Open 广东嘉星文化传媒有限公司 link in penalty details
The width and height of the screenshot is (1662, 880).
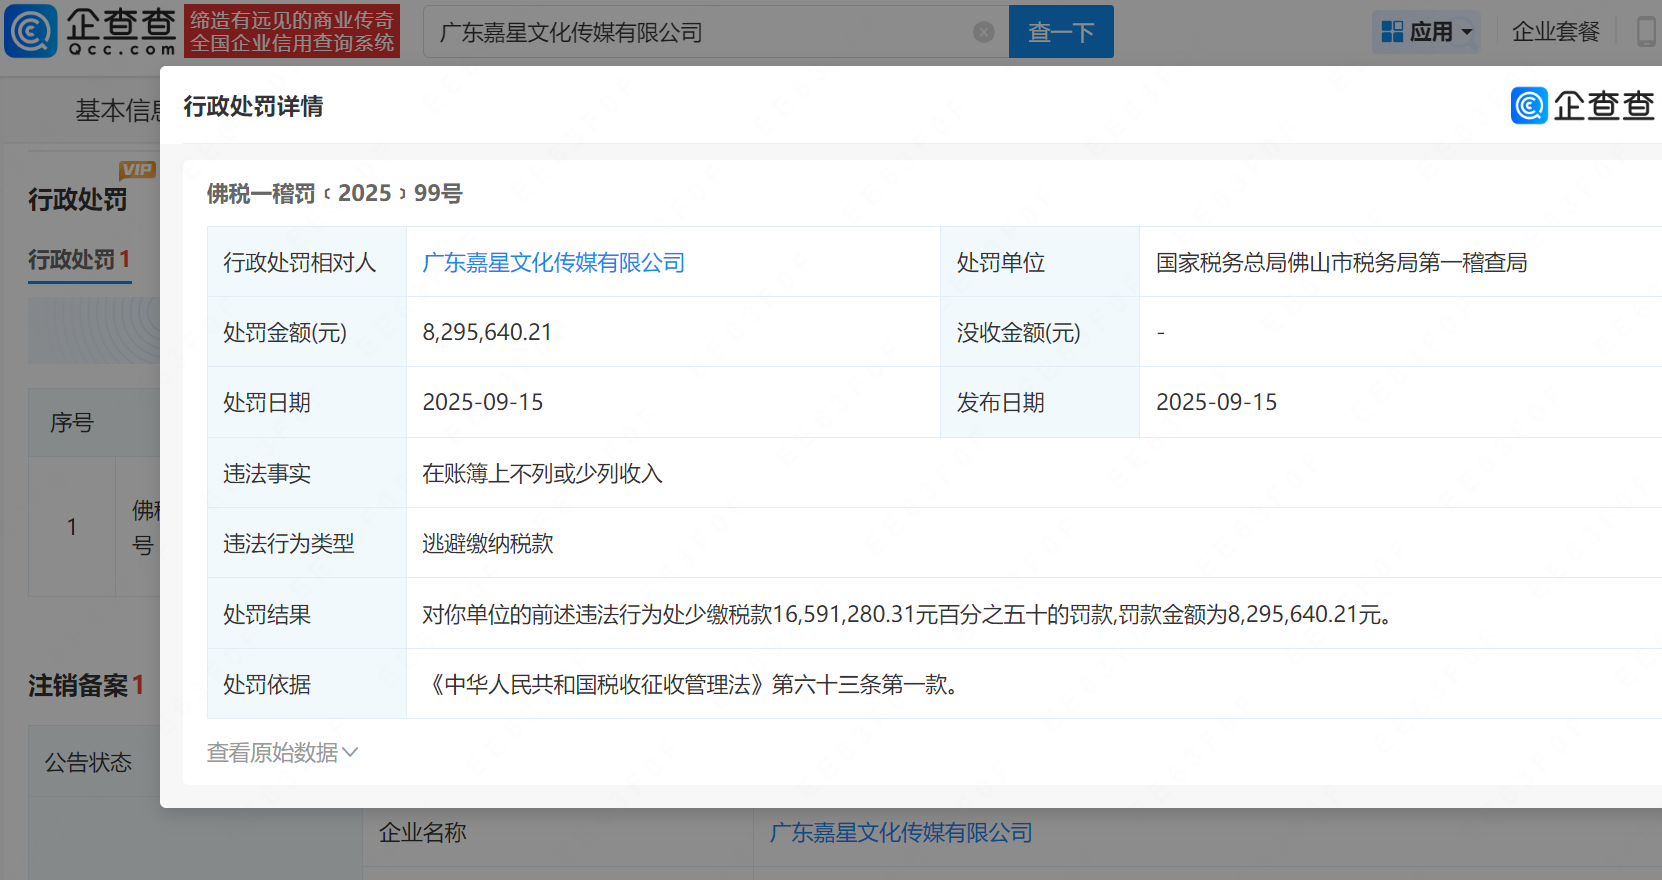(x=553, y=262)
